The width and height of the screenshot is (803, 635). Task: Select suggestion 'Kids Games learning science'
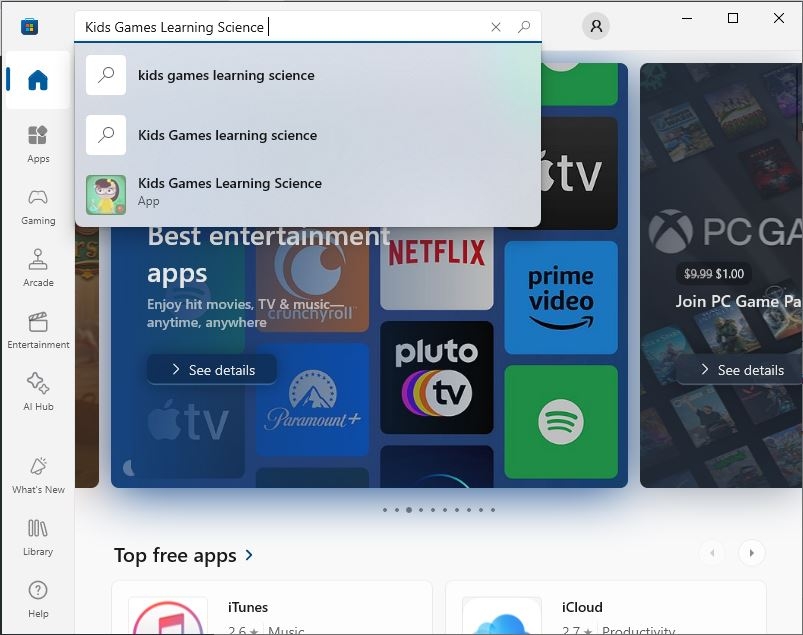[308, 135]
